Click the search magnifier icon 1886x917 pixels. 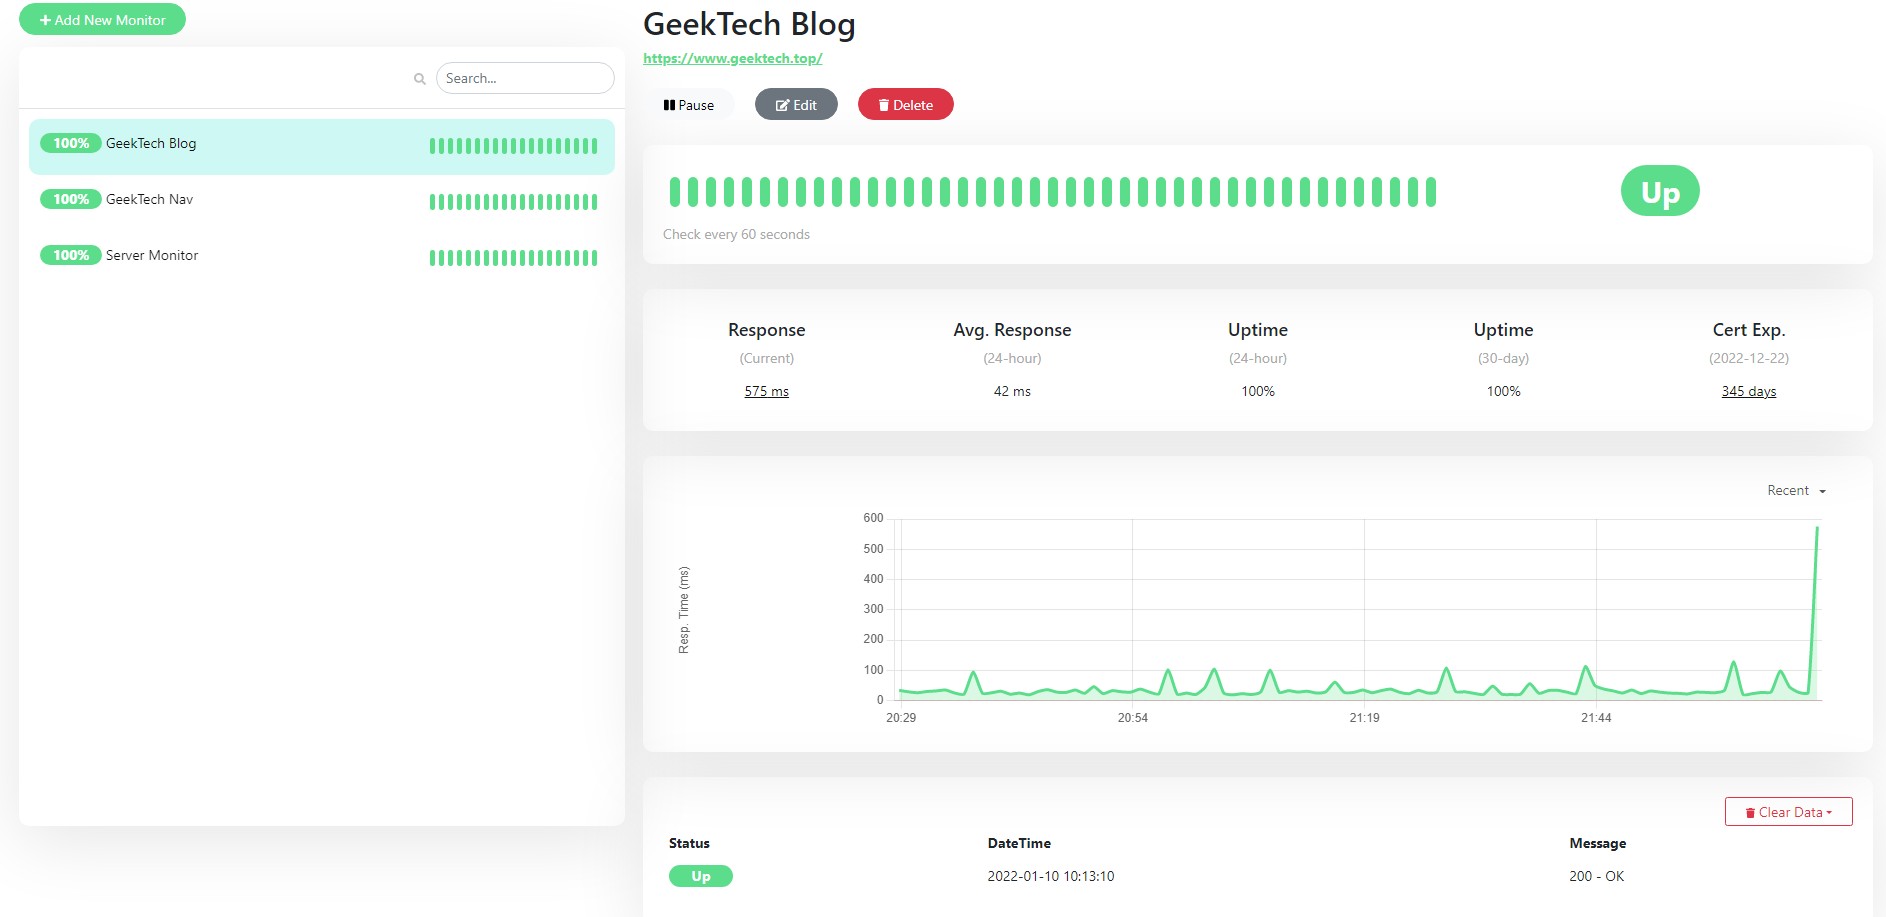tap(420, 79)
